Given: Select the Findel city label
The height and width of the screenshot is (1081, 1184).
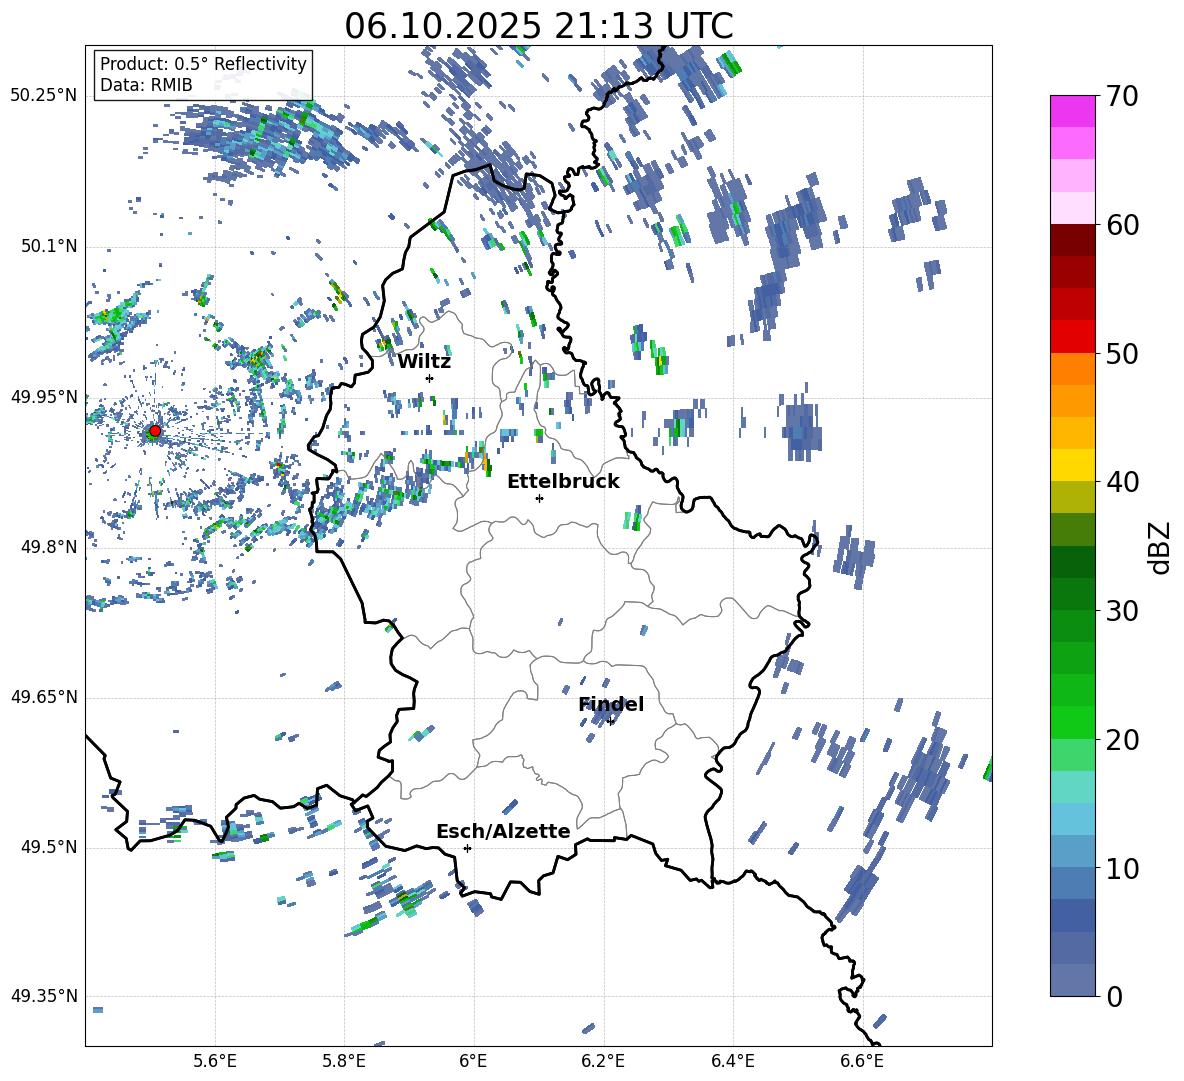Looking at the screenshot, I should [x=611, y=704].
